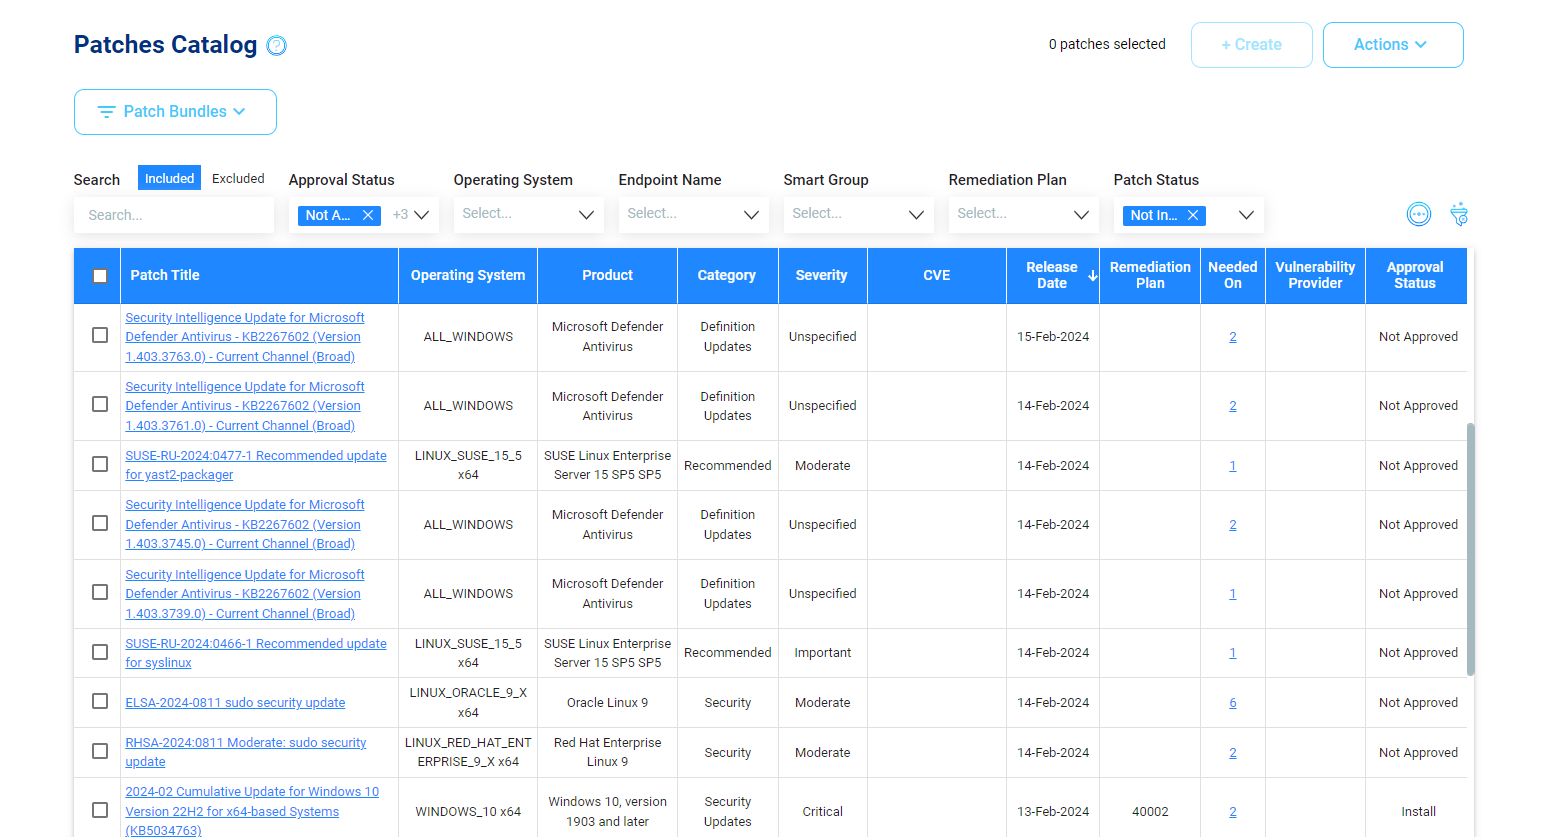Click the help icon beside Patches Catalog
This screenshot has height=837, width=1561.
pyautogui.click(x=276, y=46)
